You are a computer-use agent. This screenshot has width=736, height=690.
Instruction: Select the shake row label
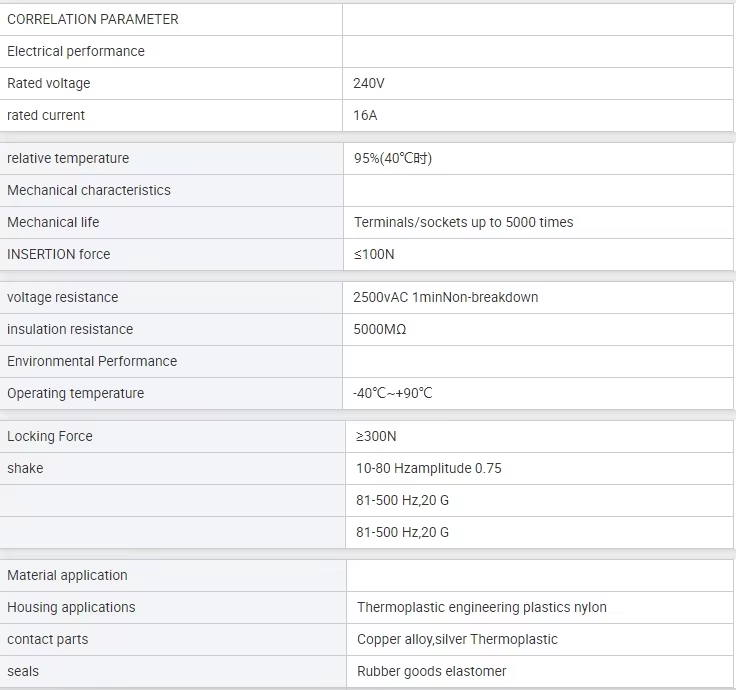pyautogui.click(x=25, y=468)
